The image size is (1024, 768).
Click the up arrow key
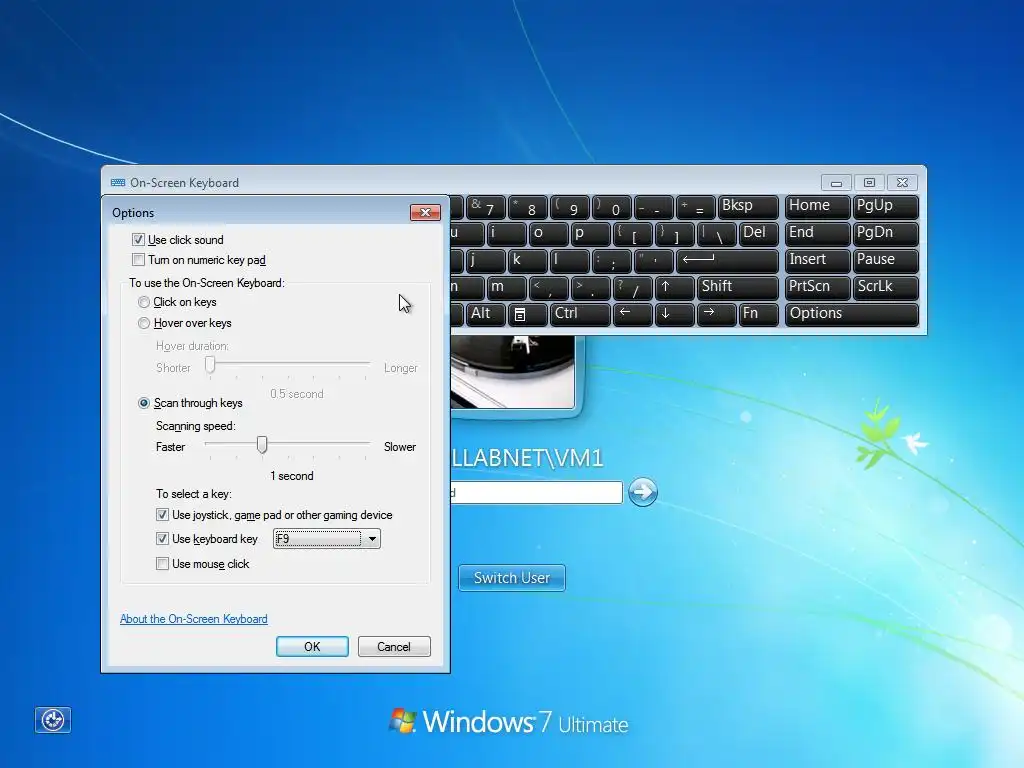click(675, 287)
